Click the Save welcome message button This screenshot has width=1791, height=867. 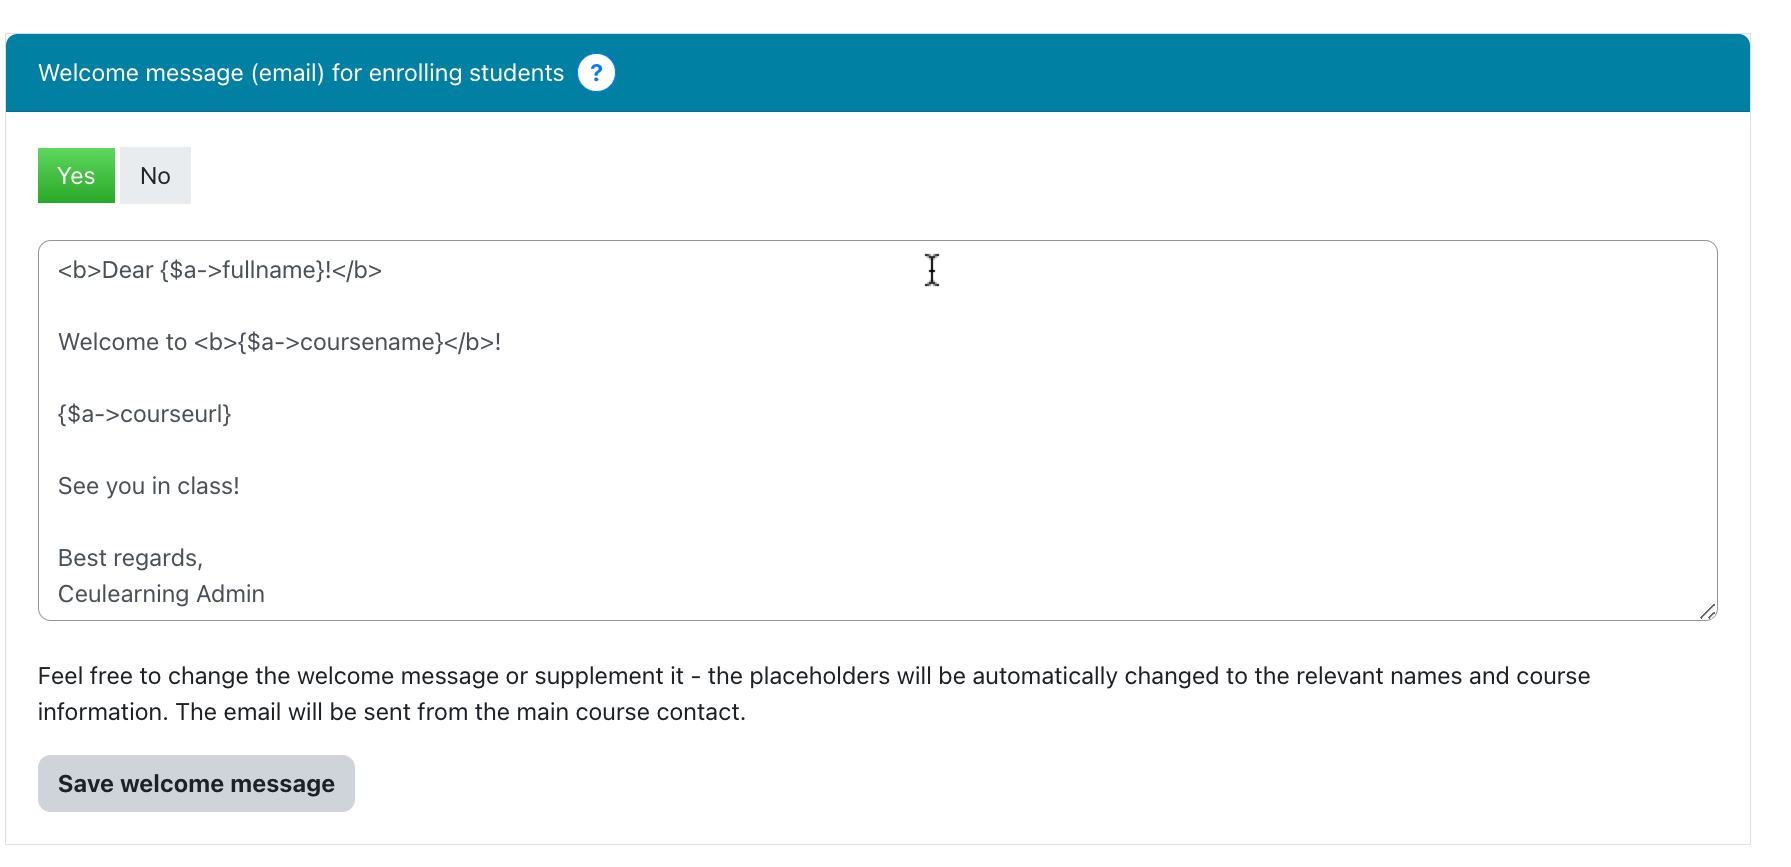tap(196, 783)
